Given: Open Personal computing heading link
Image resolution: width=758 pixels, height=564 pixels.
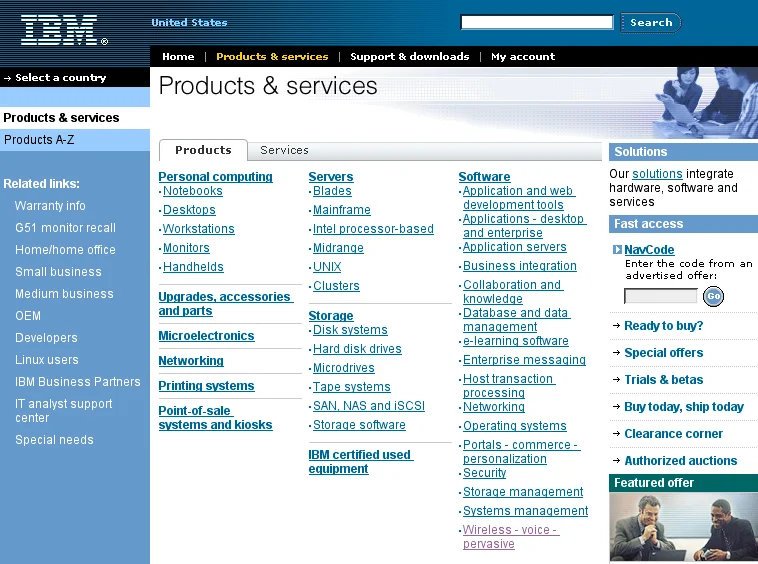Looking at the screenshot, I should point(216,177).
